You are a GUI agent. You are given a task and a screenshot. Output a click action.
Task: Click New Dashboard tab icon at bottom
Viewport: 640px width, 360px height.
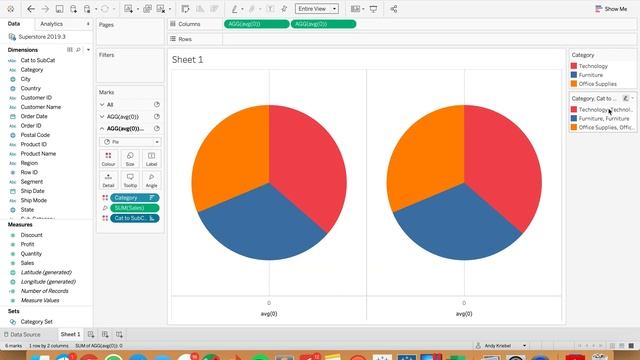[x=105, y=334]
